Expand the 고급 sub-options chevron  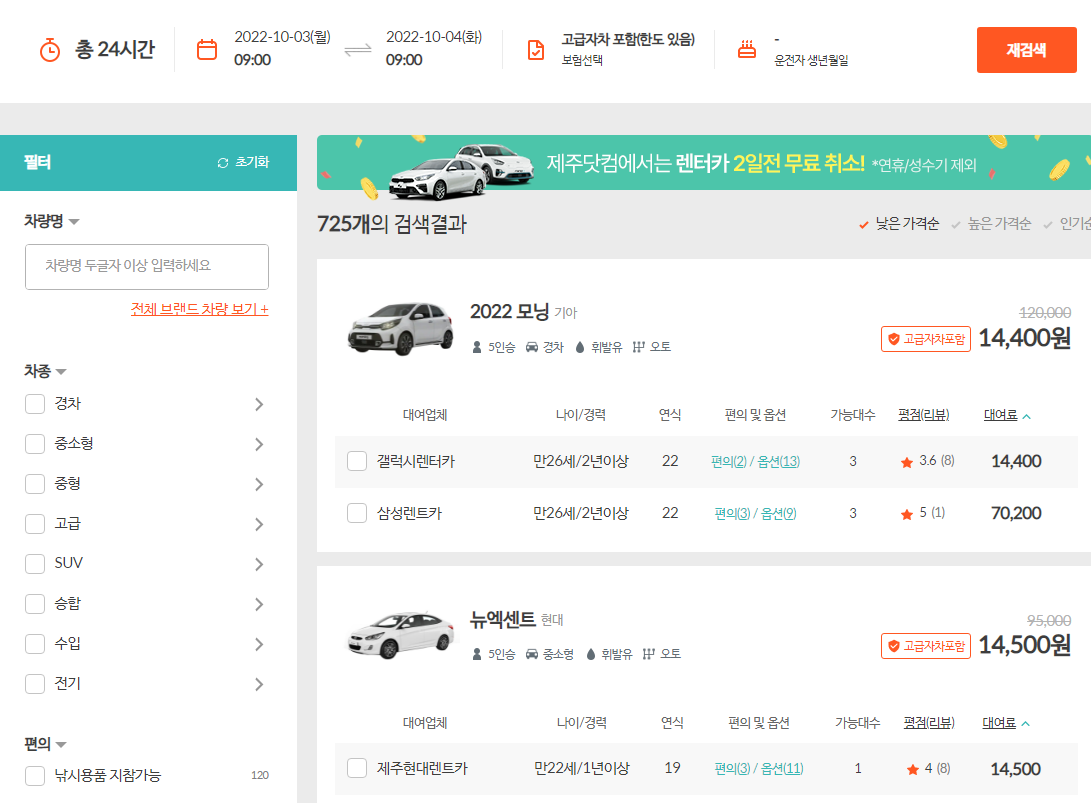259,524
